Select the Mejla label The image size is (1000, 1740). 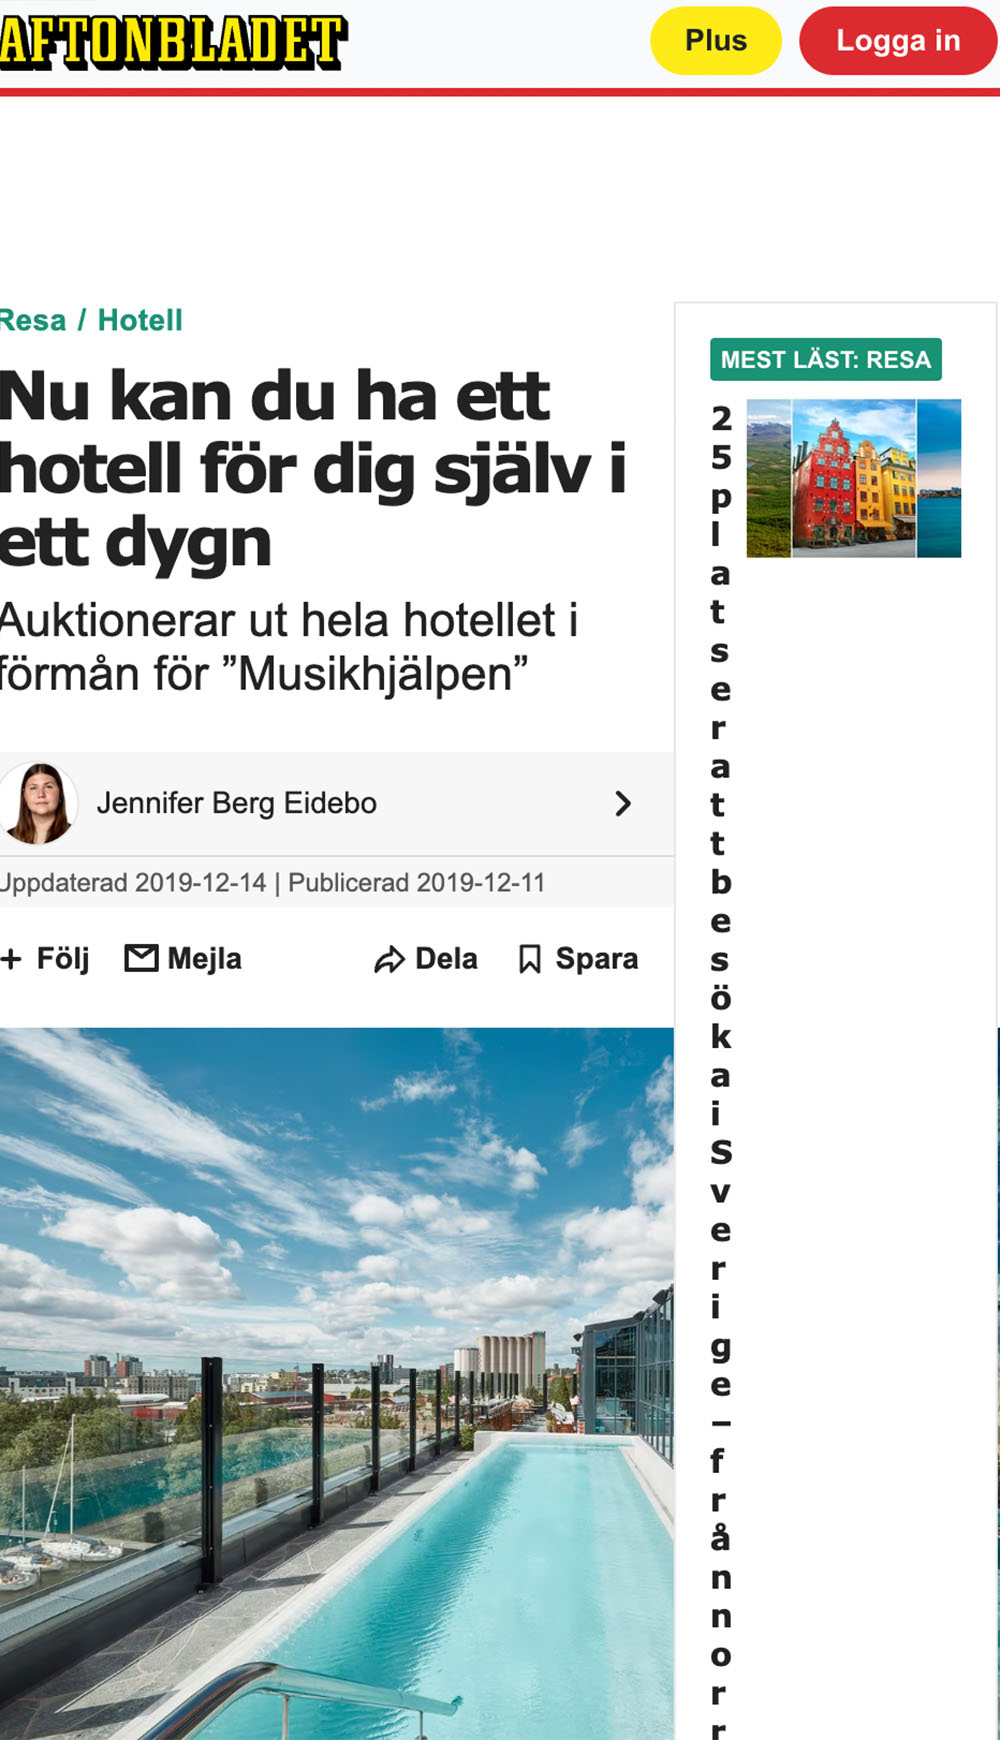205,959
